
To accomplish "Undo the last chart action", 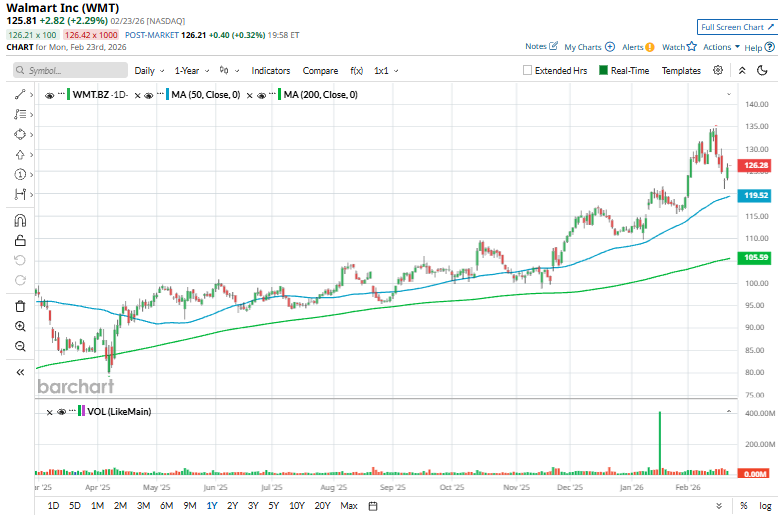I will pos(20,260).
